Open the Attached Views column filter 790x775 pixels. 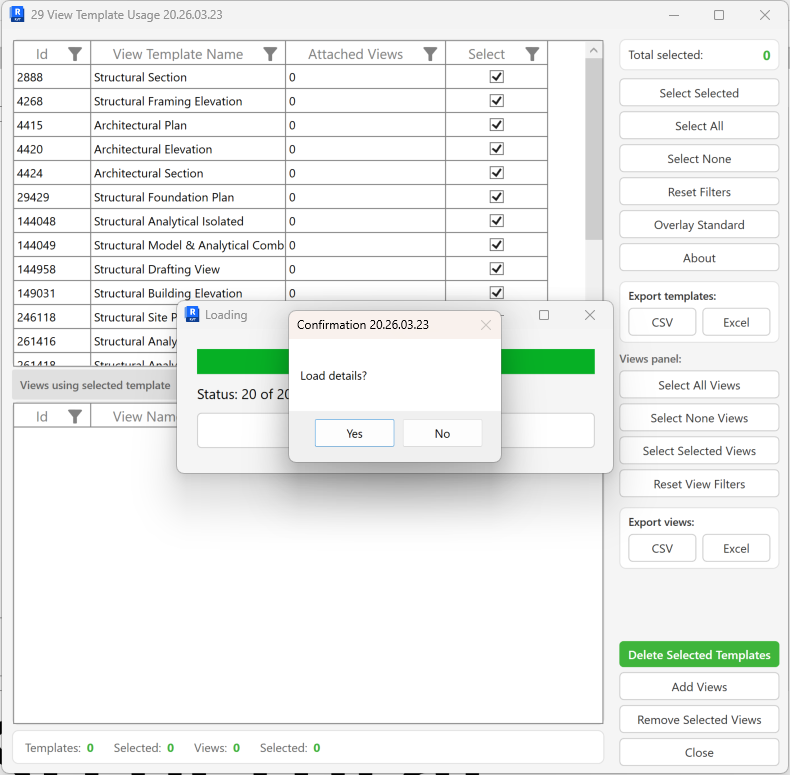click(430, 54)
